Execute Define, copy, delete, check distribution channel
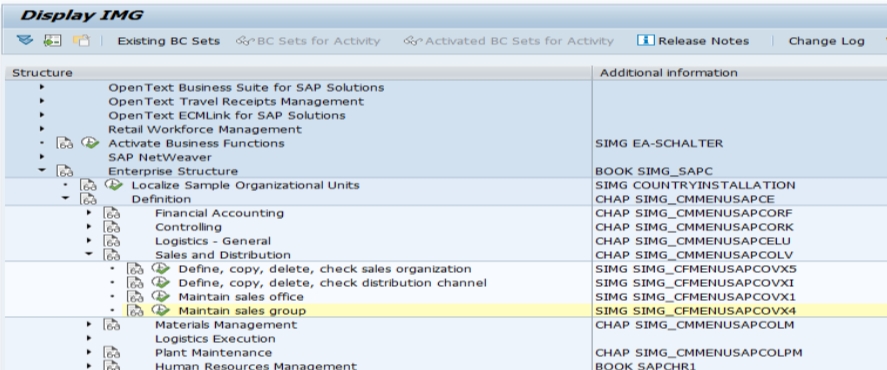The width and height of the screenshot is (887, 370). [x=161, y=282]
